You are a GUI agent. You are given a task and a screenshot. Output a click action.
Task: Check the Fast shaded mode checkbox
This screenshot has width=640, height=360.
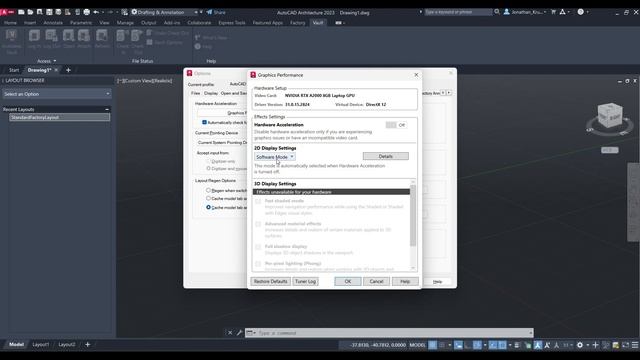pyautogui.click(x=258, y=201)
